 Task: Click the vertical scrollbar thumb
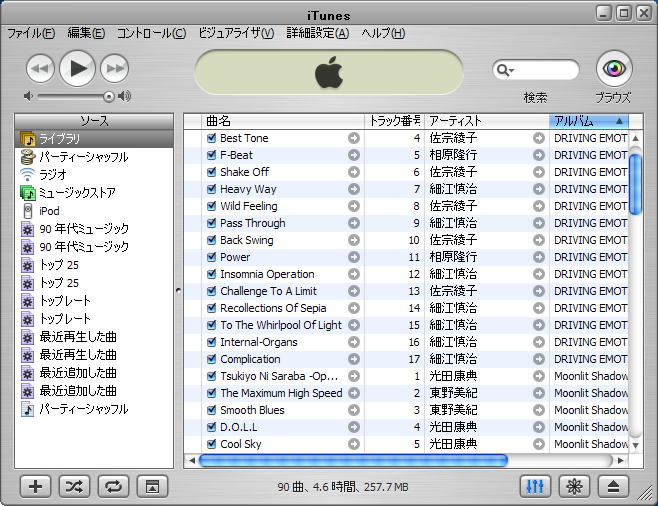635,184
